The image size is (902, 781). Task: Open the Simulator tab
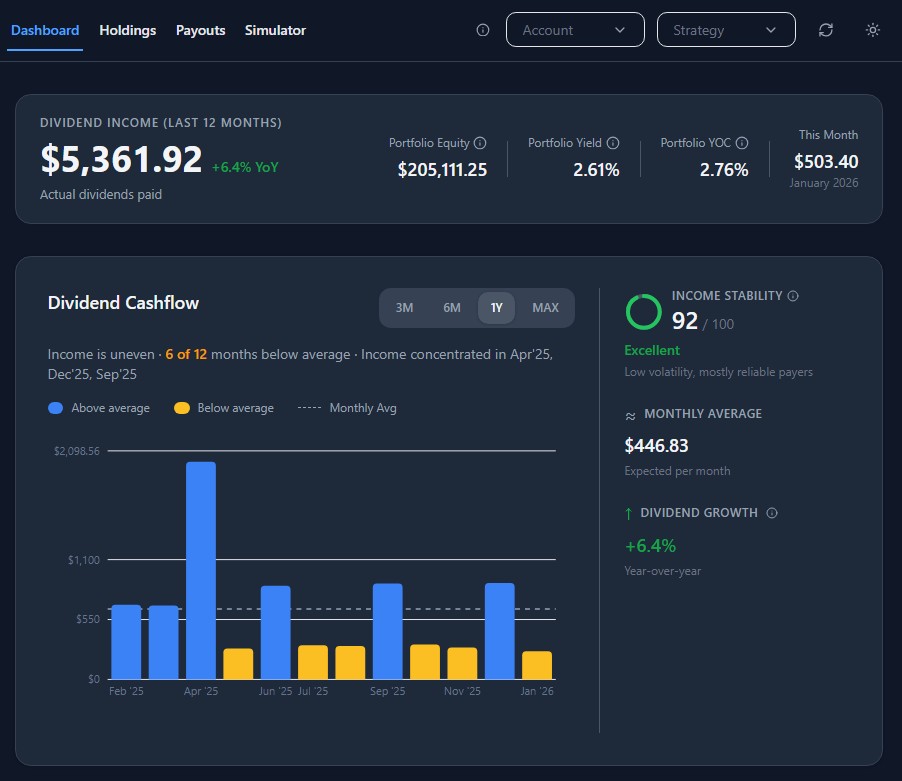pyautogui.click(x=275, y=30)
